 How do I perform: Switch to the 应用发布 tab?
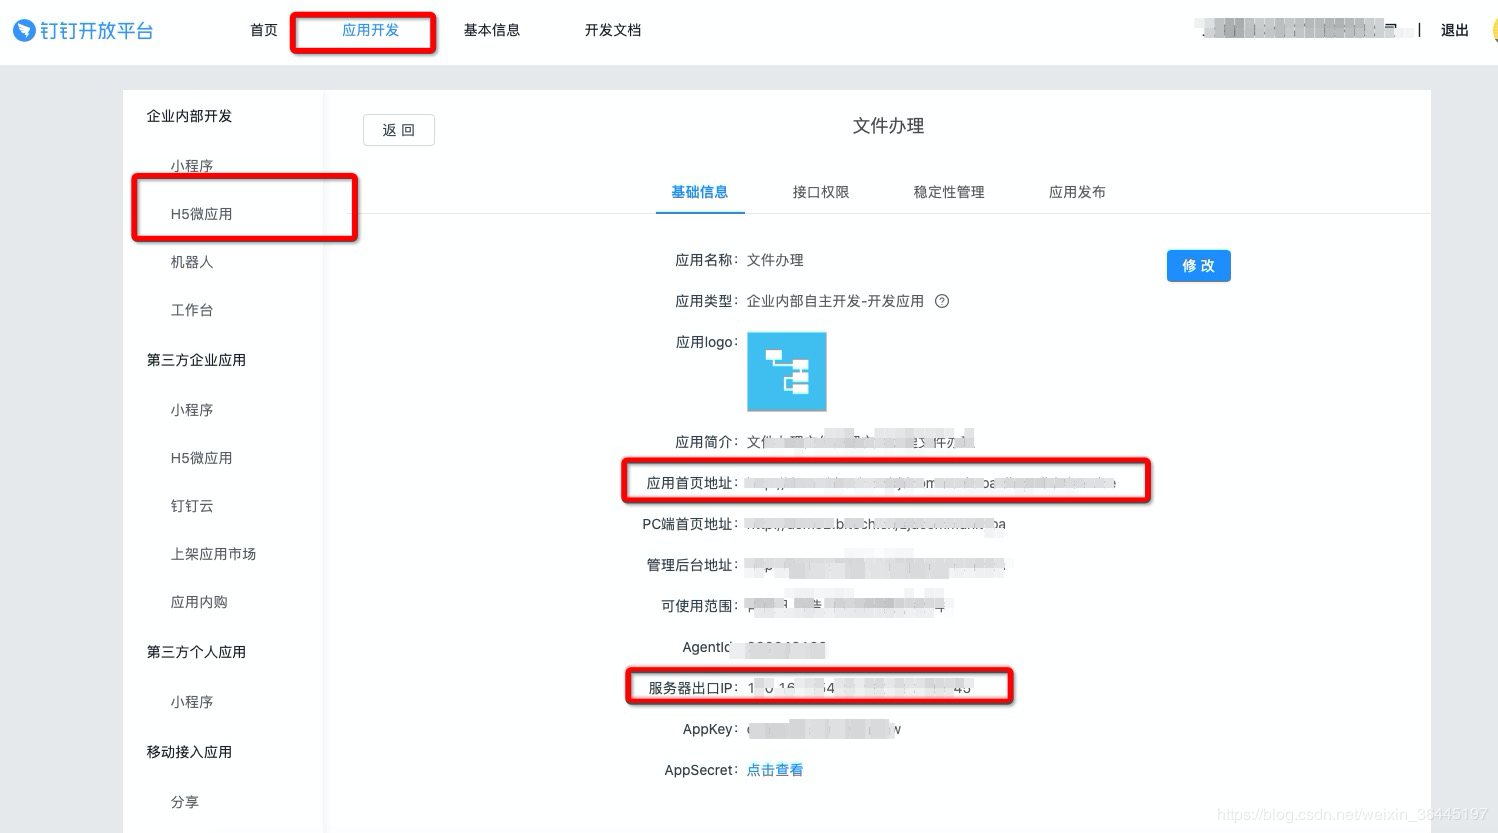coord(1077,192)
